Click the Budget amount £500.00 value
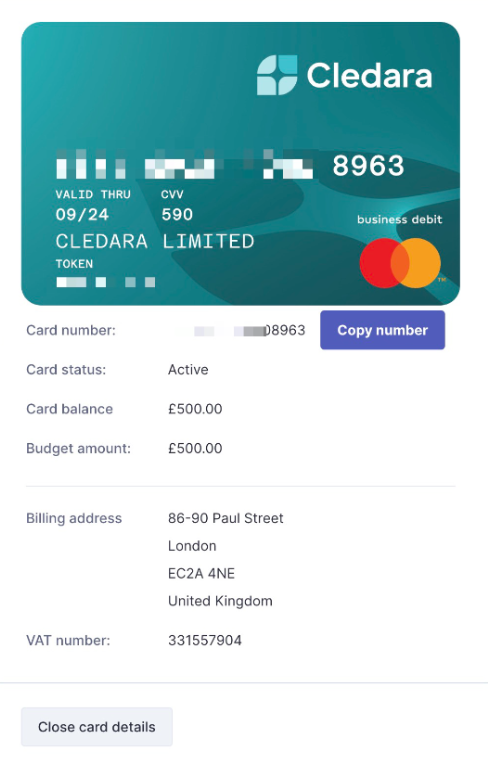The height and width of the screenshot is (762, 488). (195, 448)
